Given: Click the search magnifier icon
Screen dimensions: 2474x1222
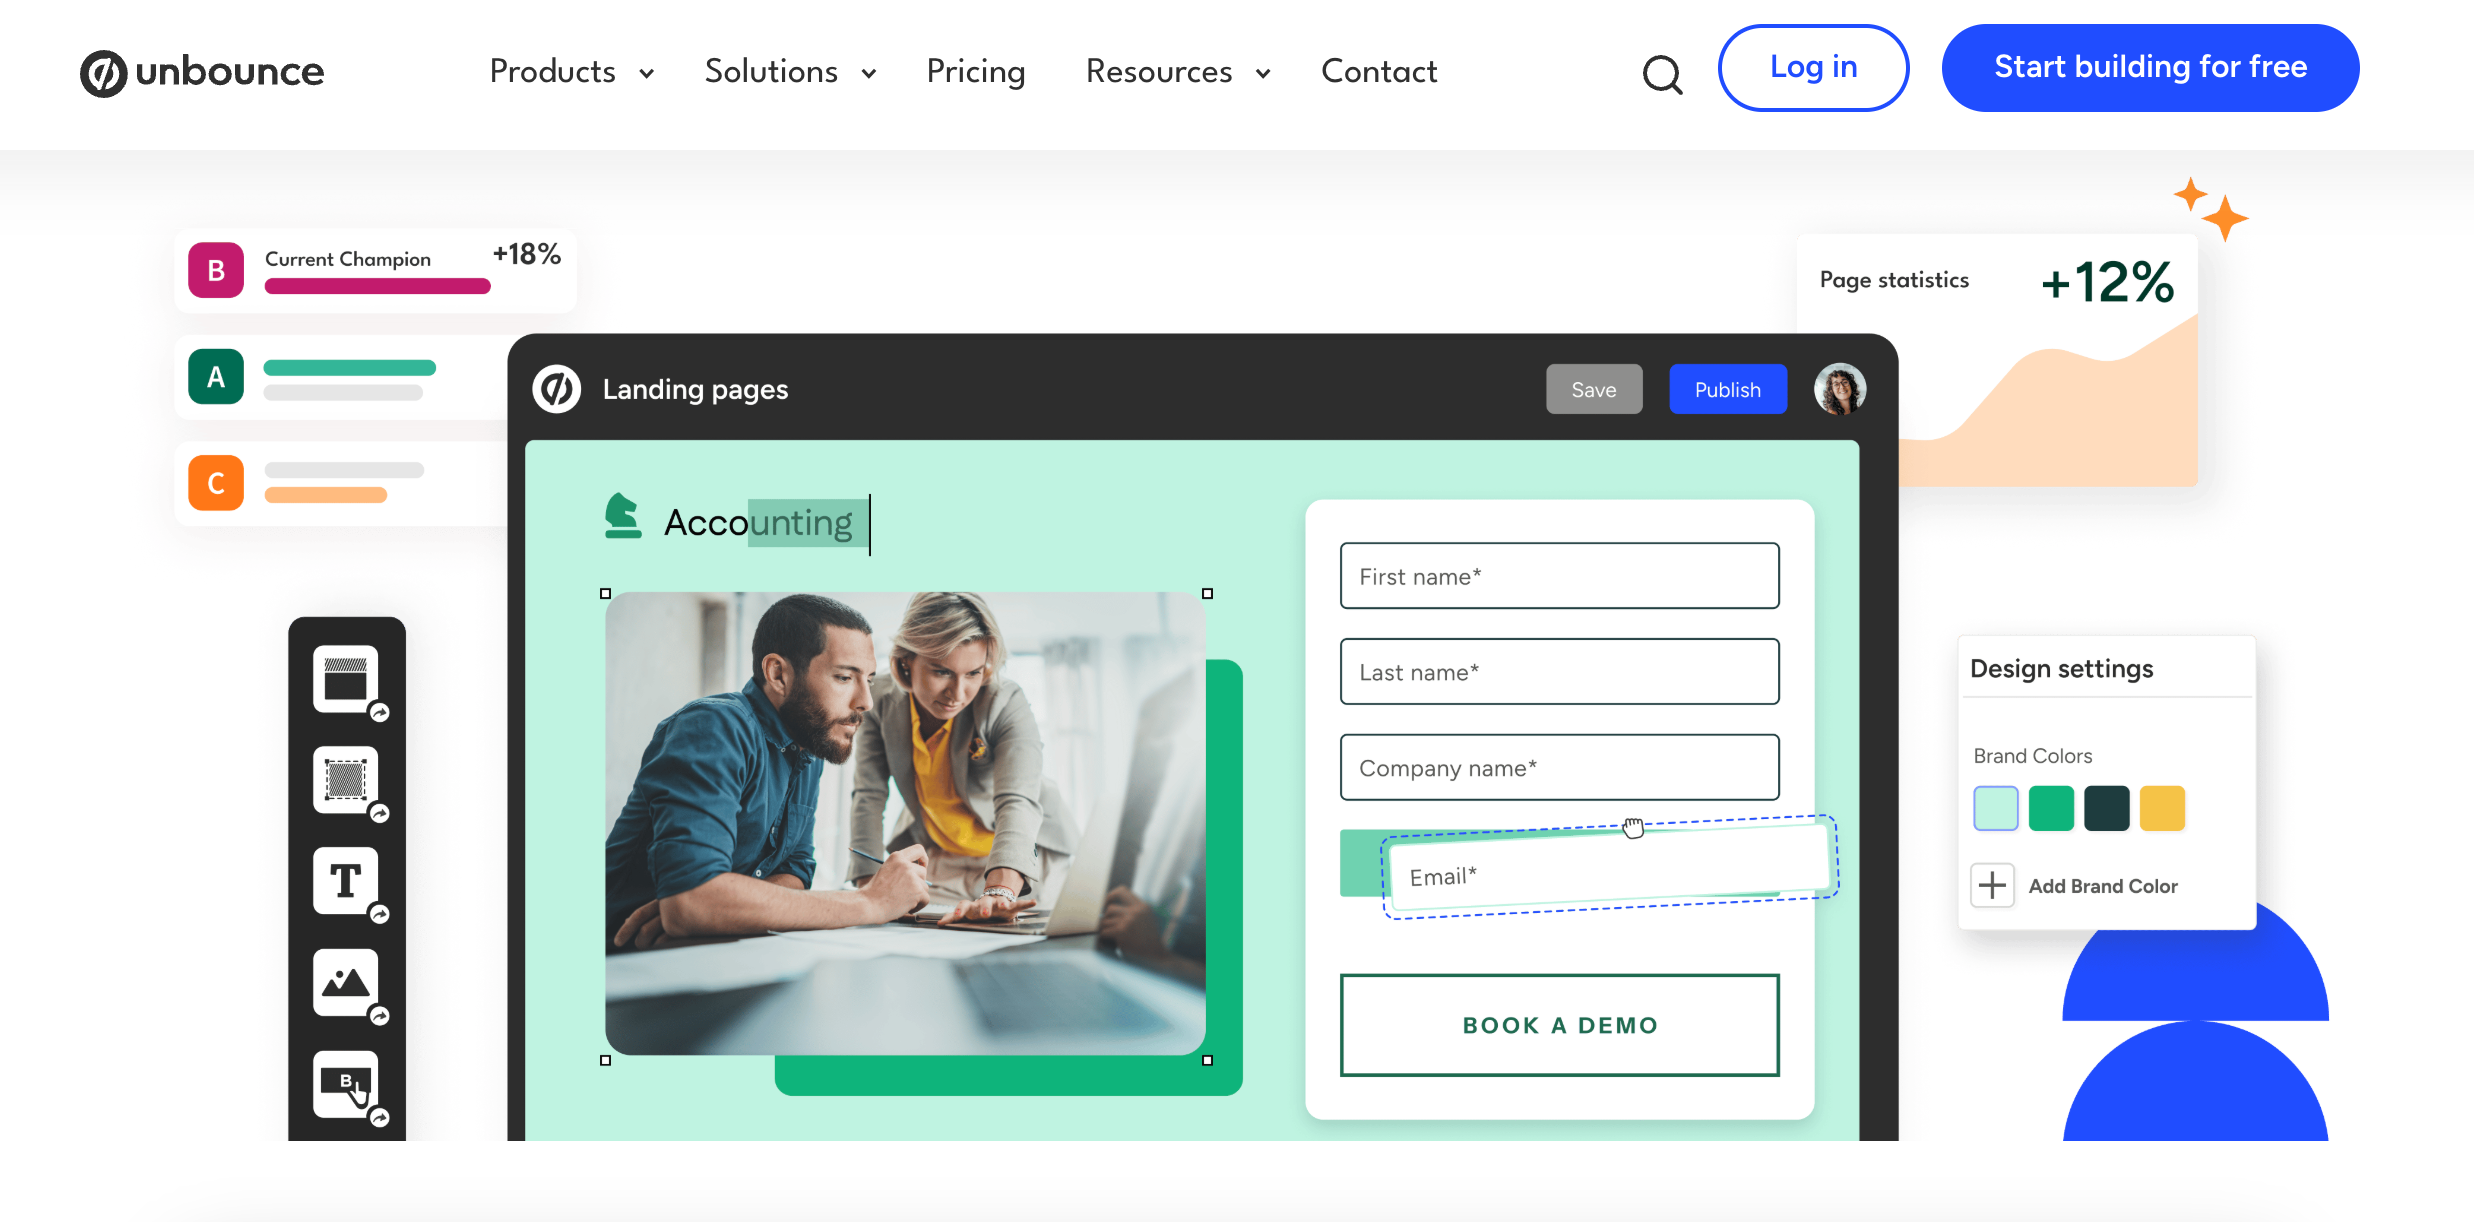Looking at the screenshot, I should pos(1662,73).
